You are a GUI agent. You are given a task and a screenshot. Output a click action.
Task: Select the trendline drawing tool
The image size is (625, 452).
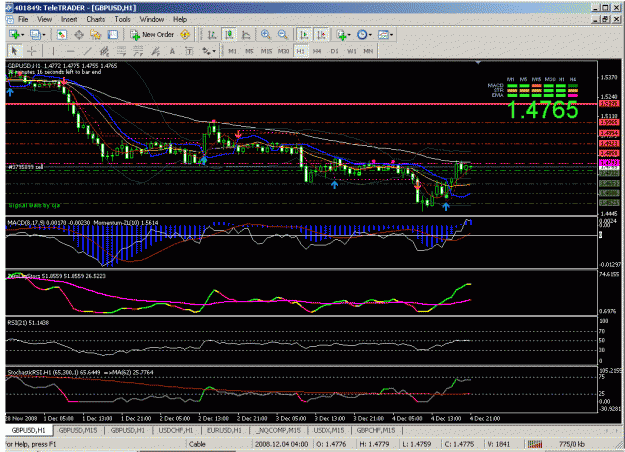coord(87,51)
